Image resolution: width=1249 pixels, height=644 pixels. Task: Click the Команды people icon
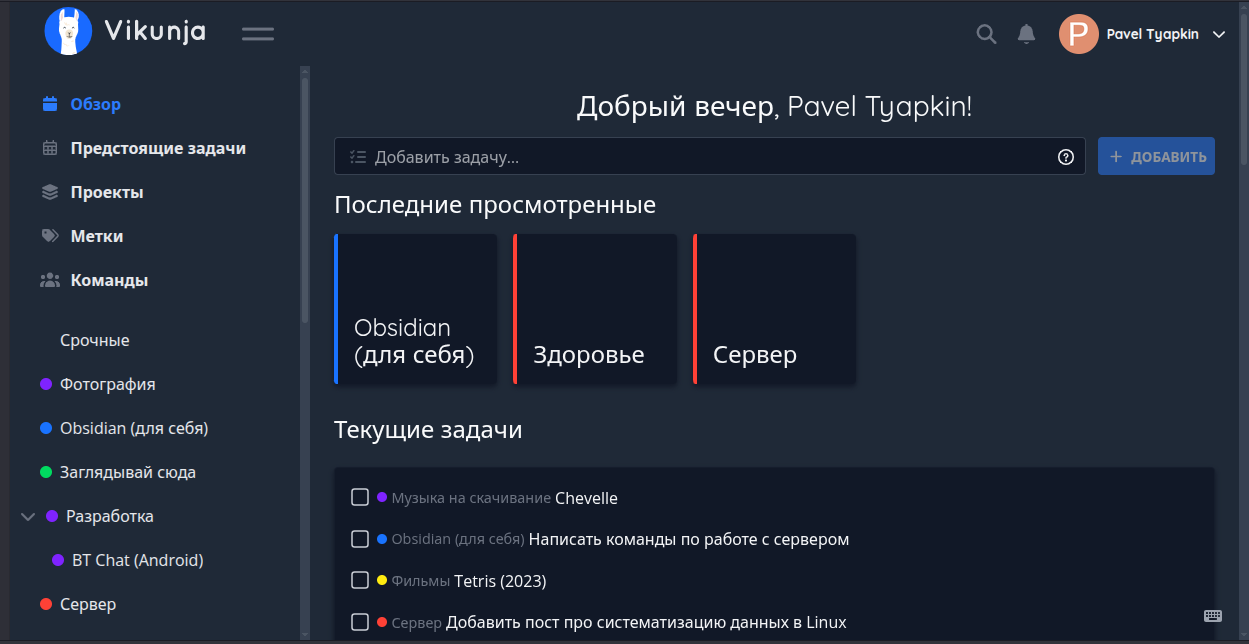tap(50, 280)
